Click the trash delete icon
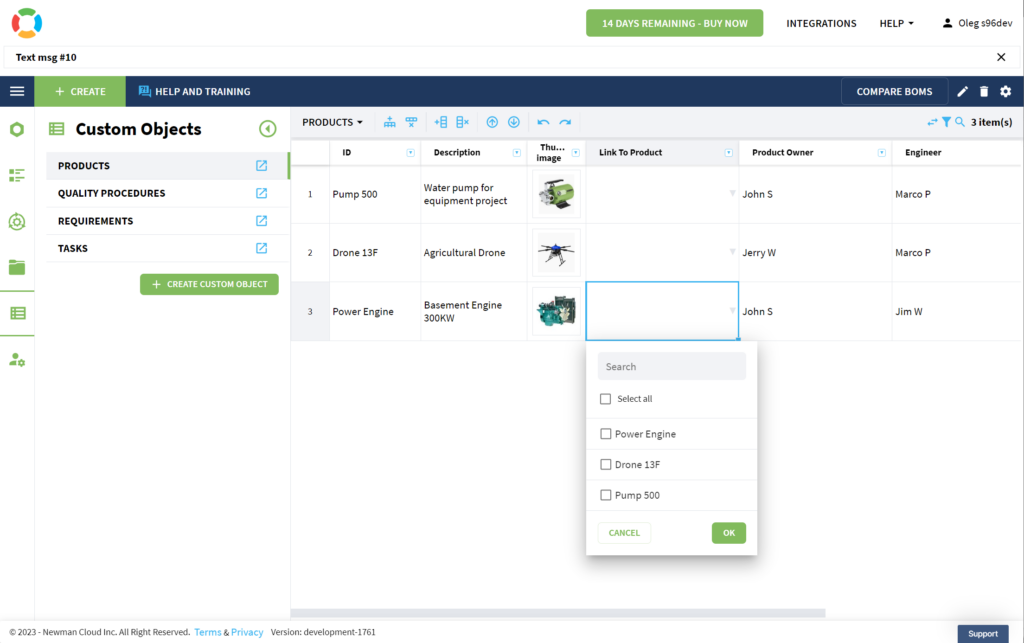1024x643 pixels. [984, 91]
